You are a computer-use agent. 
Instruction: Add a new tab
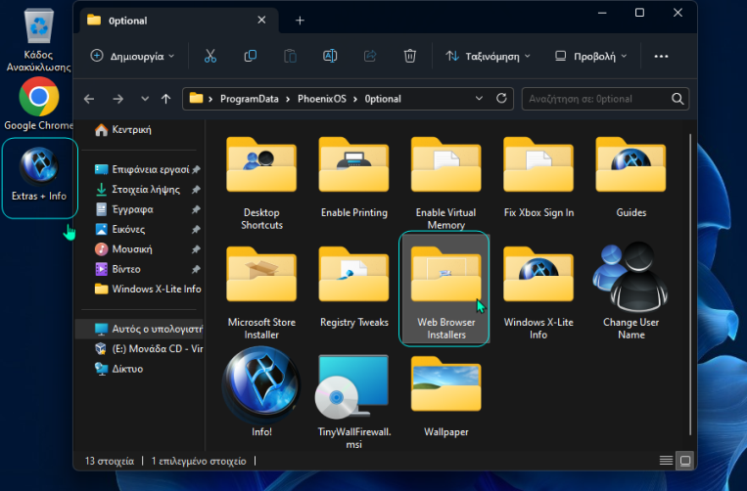tap(300, 20)
